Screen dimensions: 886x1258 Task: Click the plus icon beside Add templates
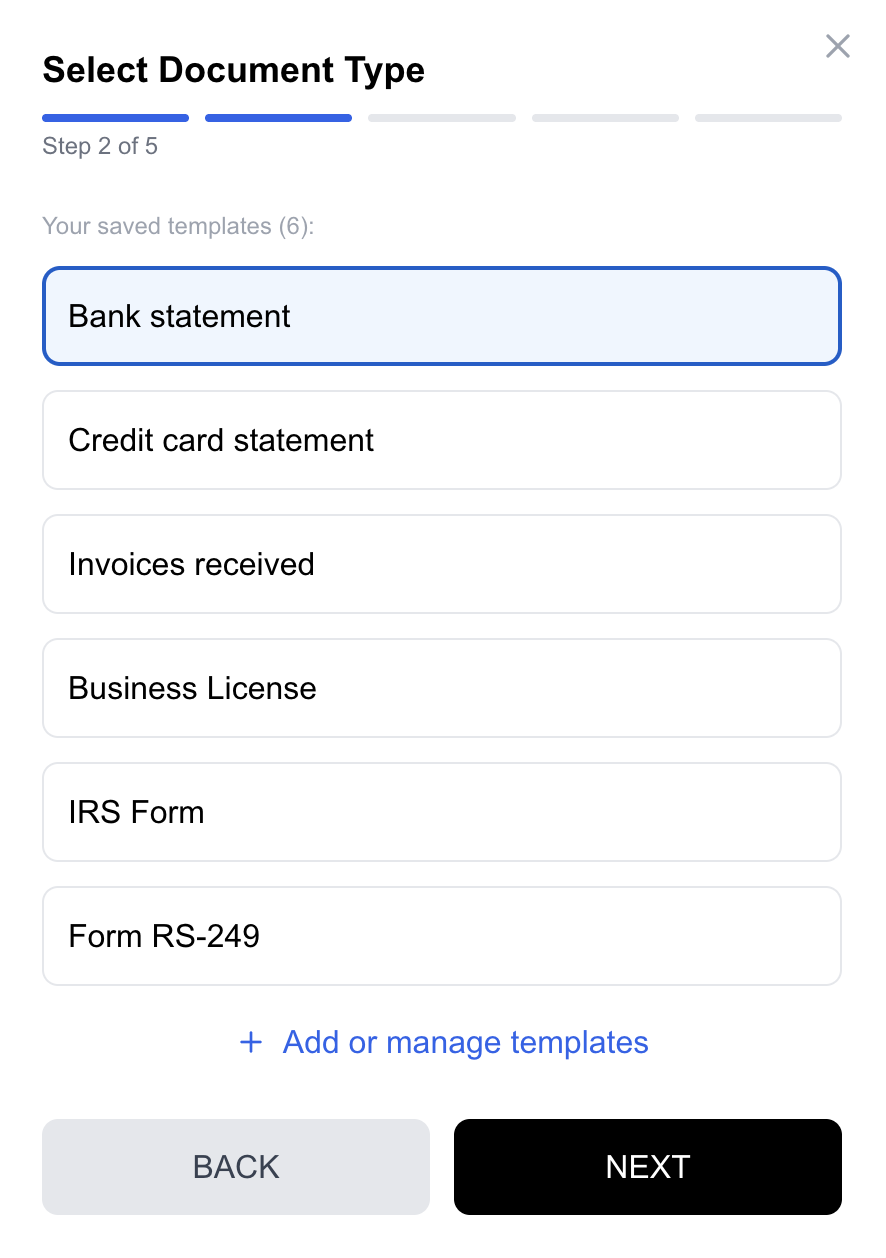251,1043
